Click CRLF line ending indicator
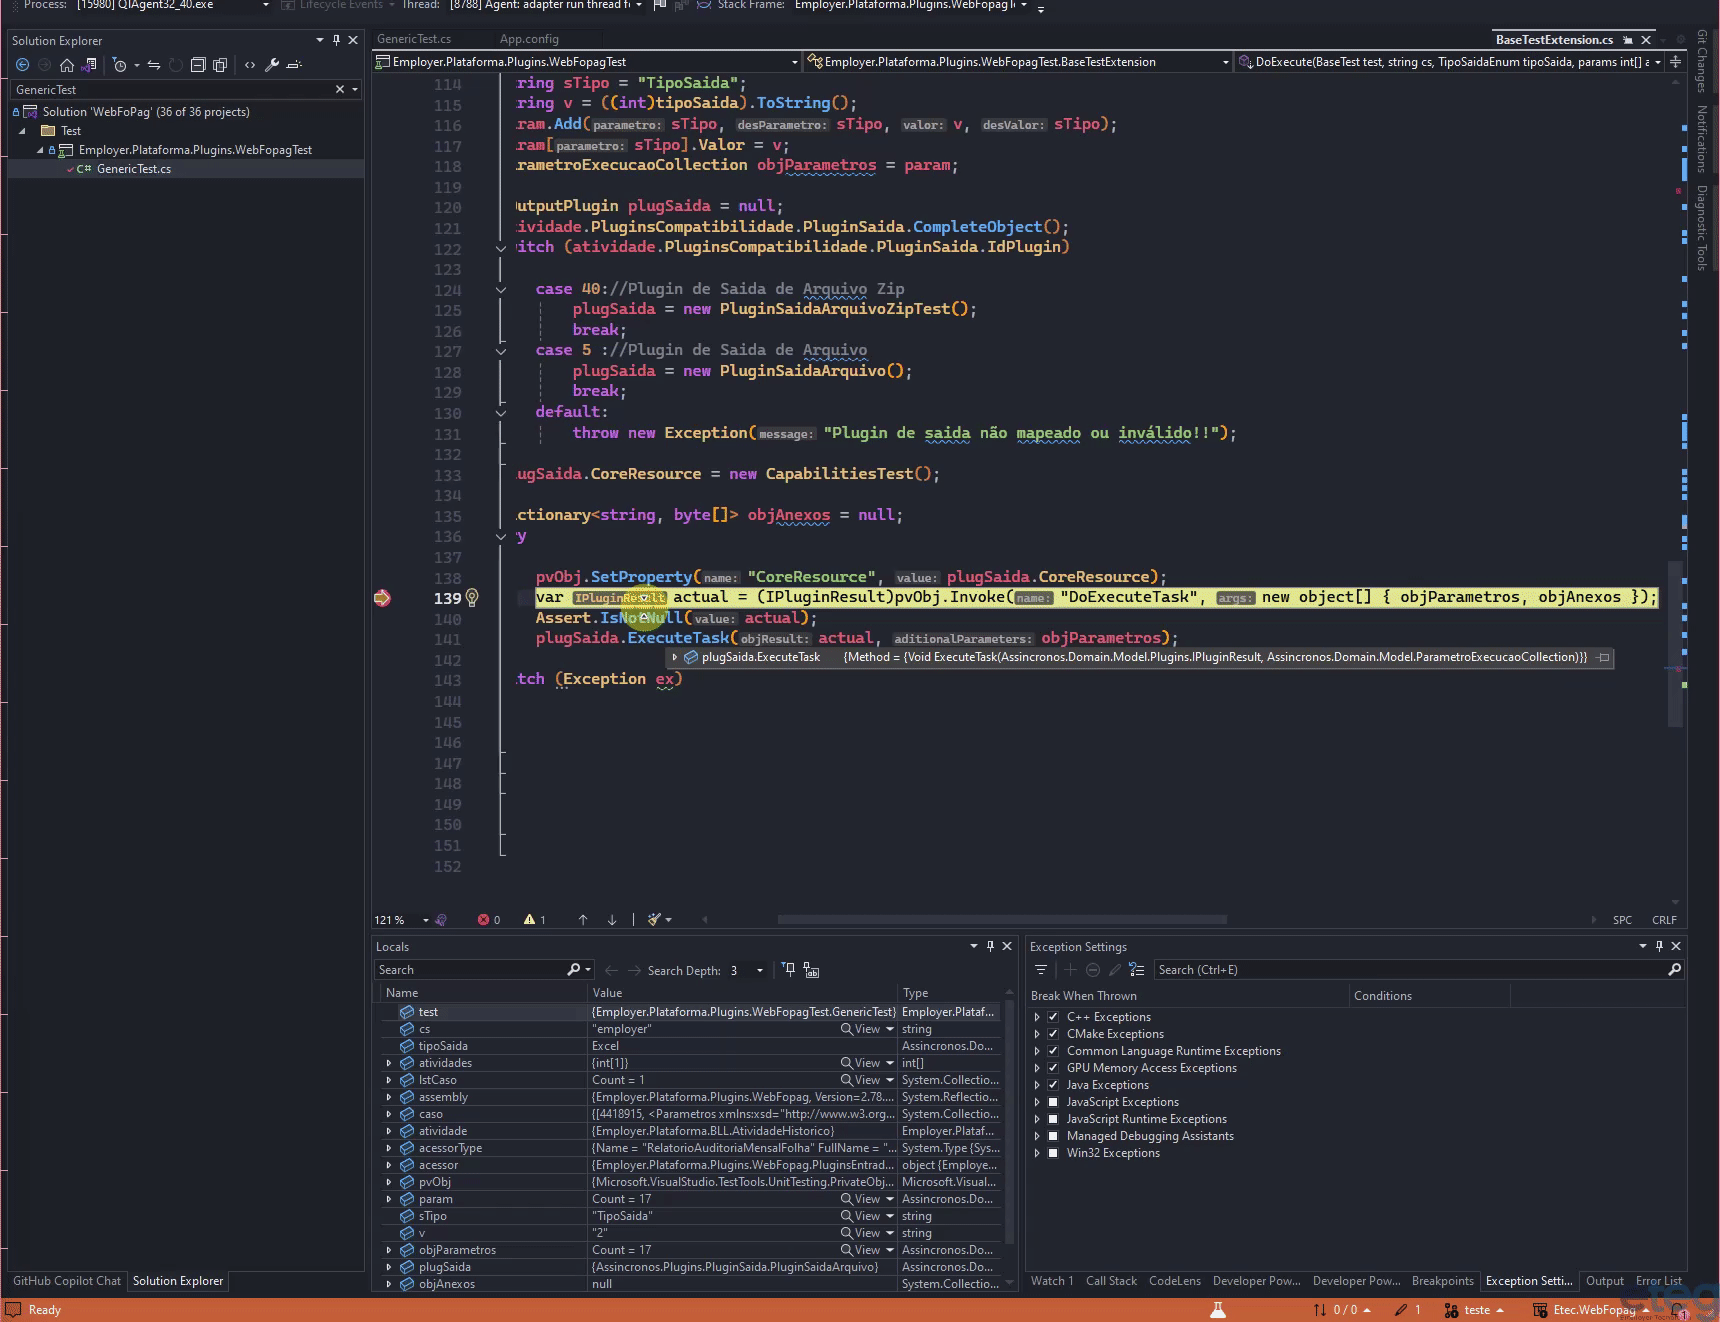Image resolution: width=1720 pixels, height=1322 pixels. point(1664,920)
